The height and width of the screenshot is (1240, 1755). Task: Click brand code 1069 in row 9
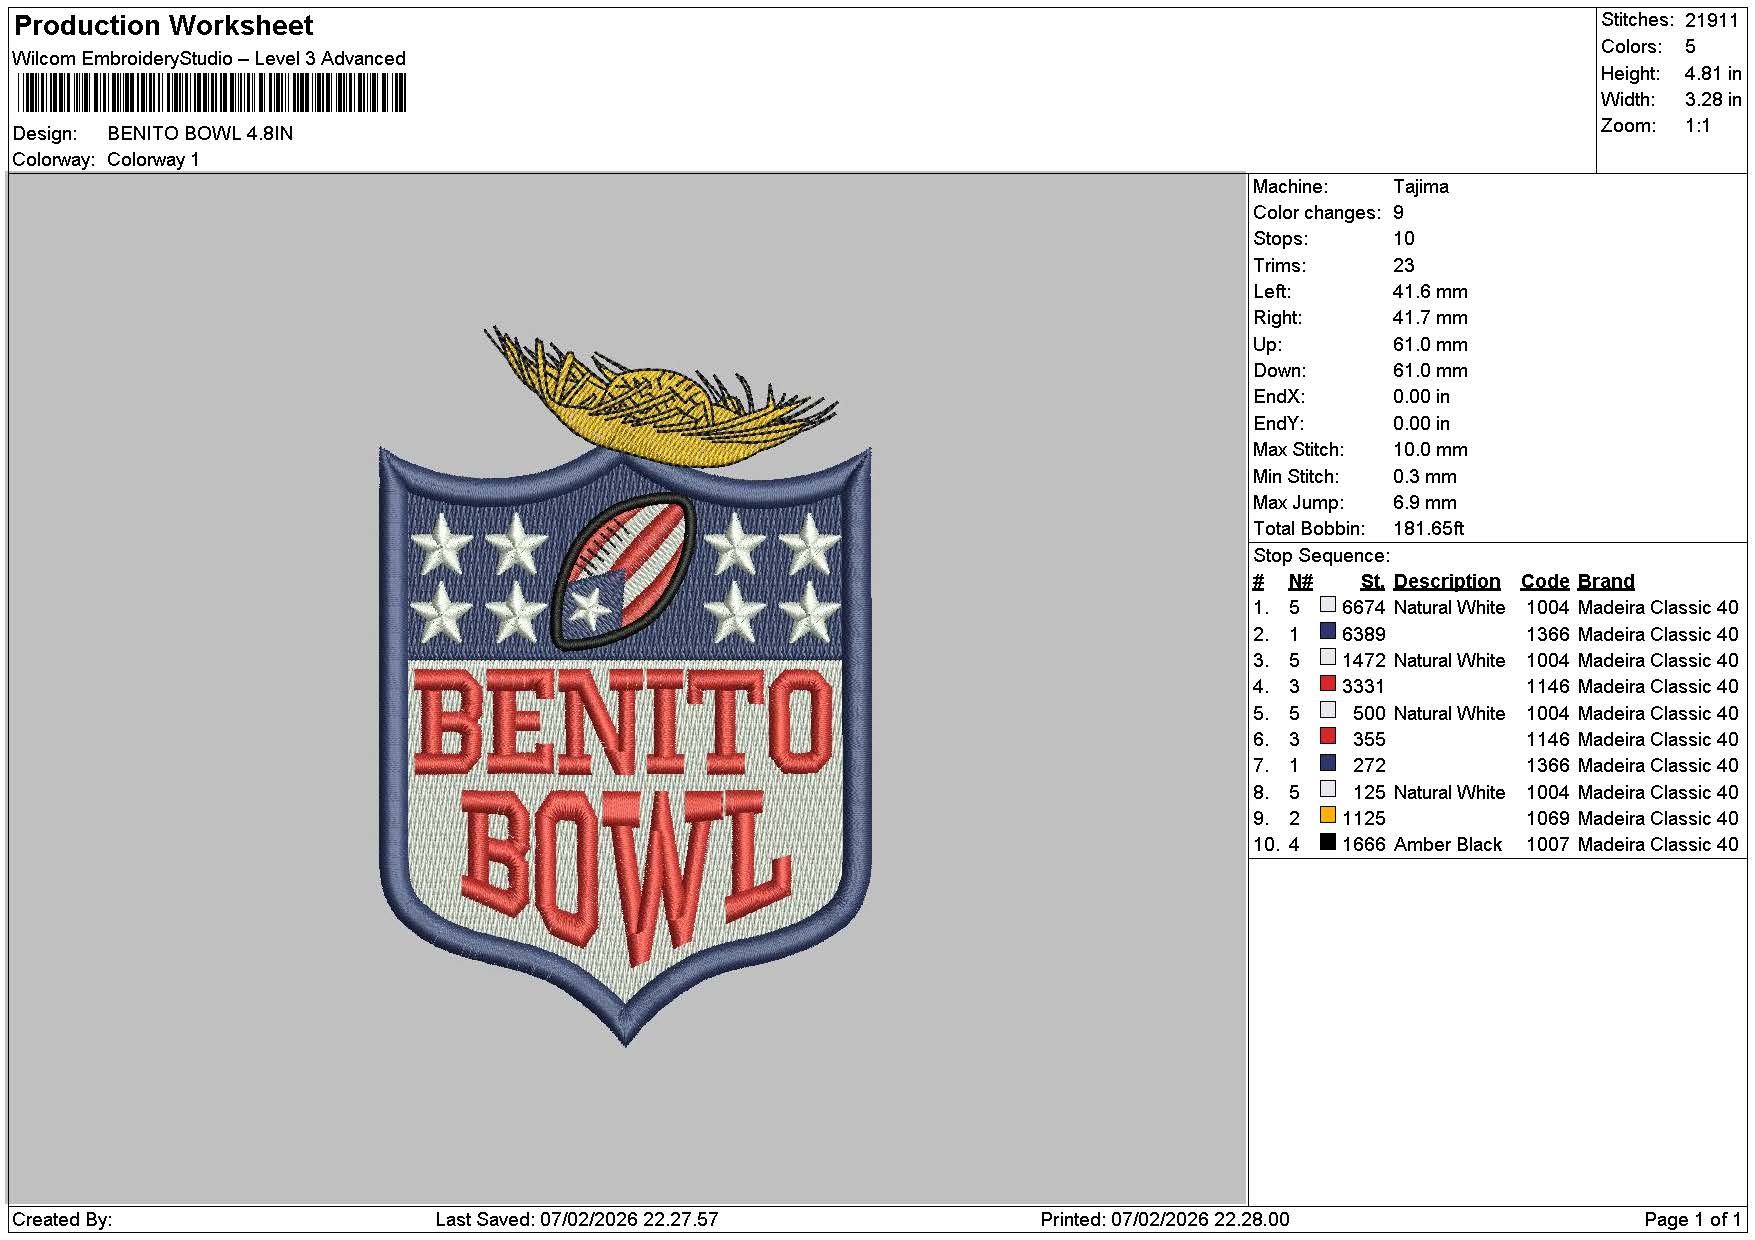click(1547, 818)
